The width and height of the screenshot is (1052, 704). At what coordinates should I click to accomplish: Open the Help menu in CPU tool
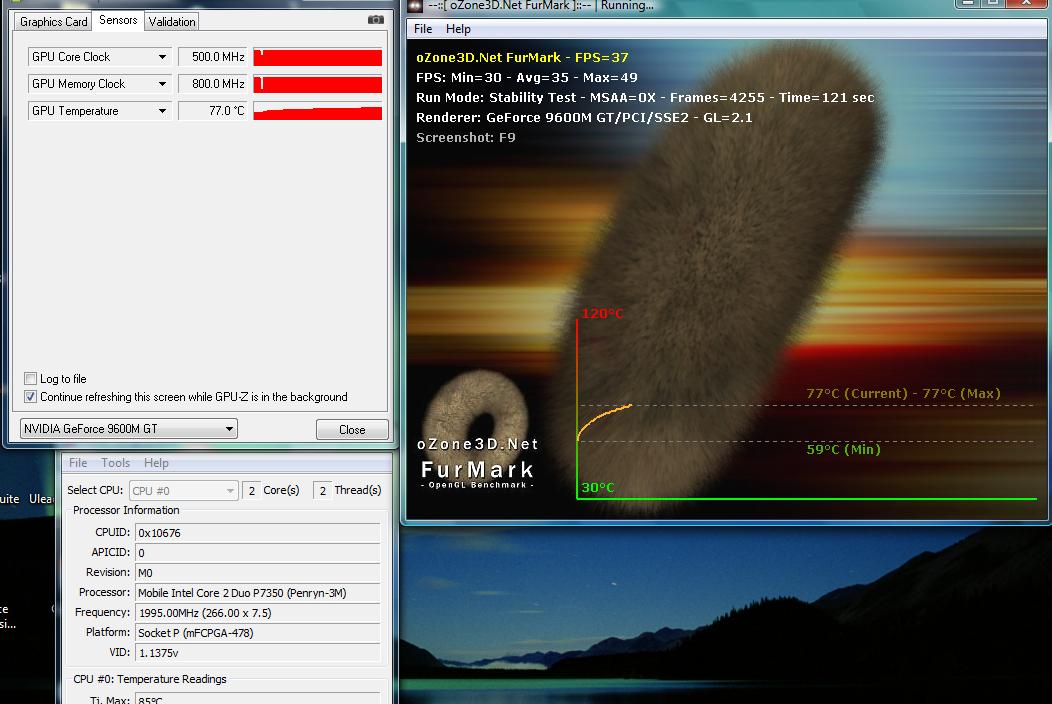[156, 463]
